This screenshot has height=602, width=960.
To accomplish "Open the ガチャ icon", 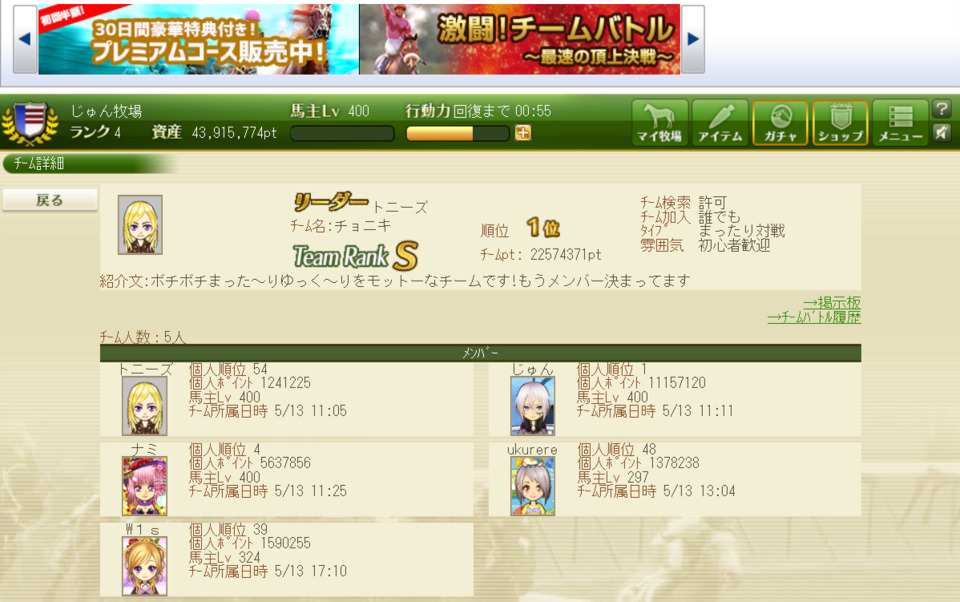I will tap(780, 122).
